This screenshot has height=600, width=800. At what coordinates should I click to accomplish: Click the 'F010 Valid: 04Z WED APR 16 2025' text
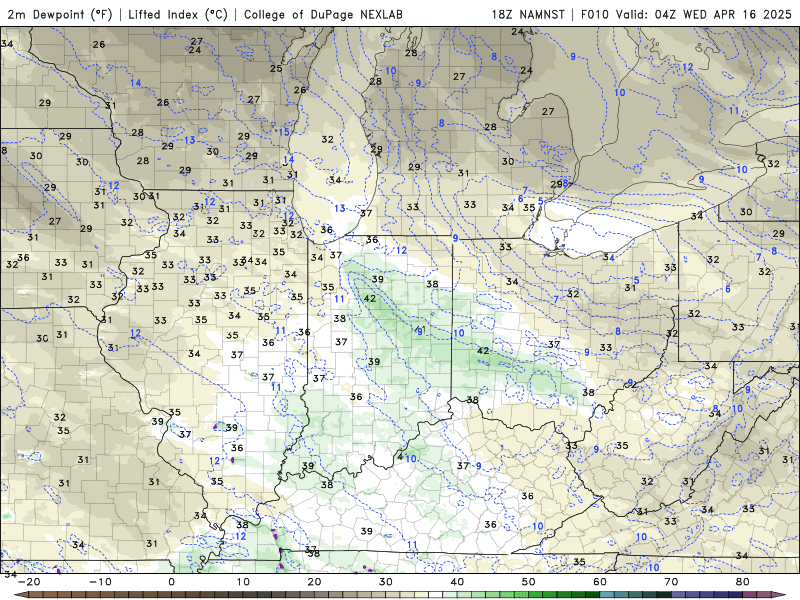[686, 14]
